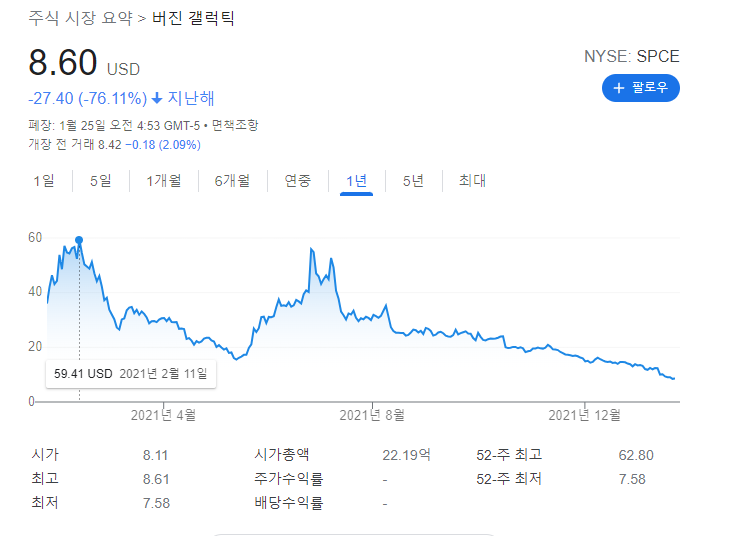Click the down arrow next to 지난해
Viewport: 755px width, 536px height.
click(x=157, y=98)
